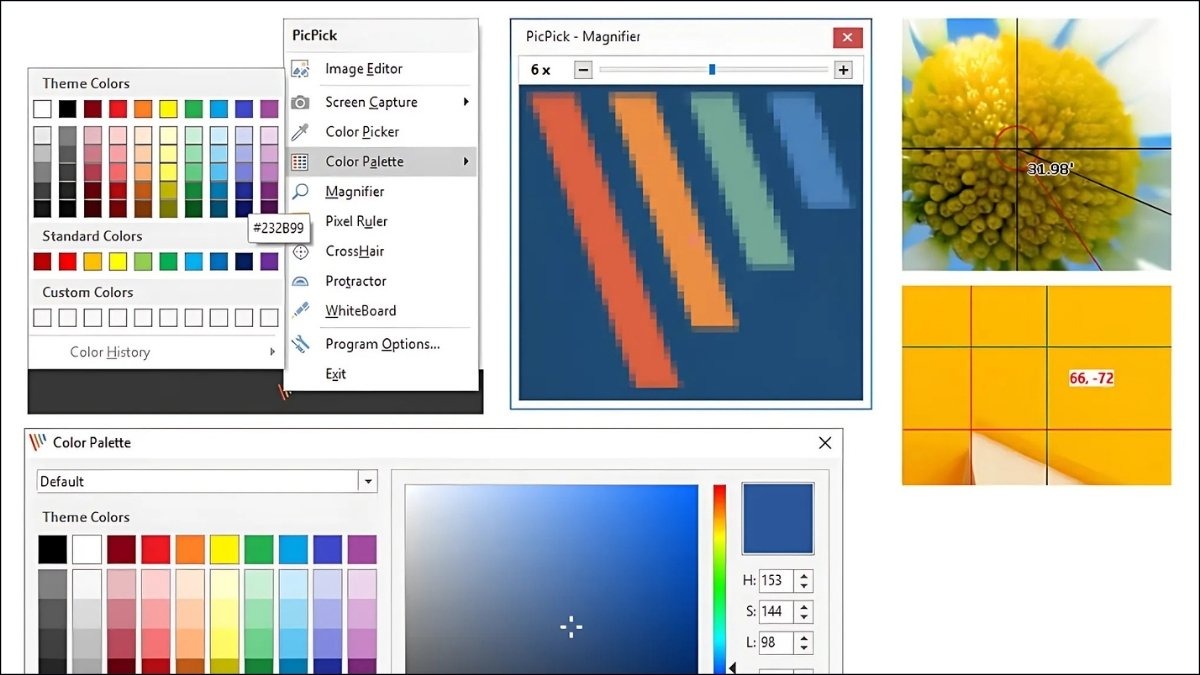Click the #232B99 color tooltip text
1200x675 pixels.
click(279, 228)
